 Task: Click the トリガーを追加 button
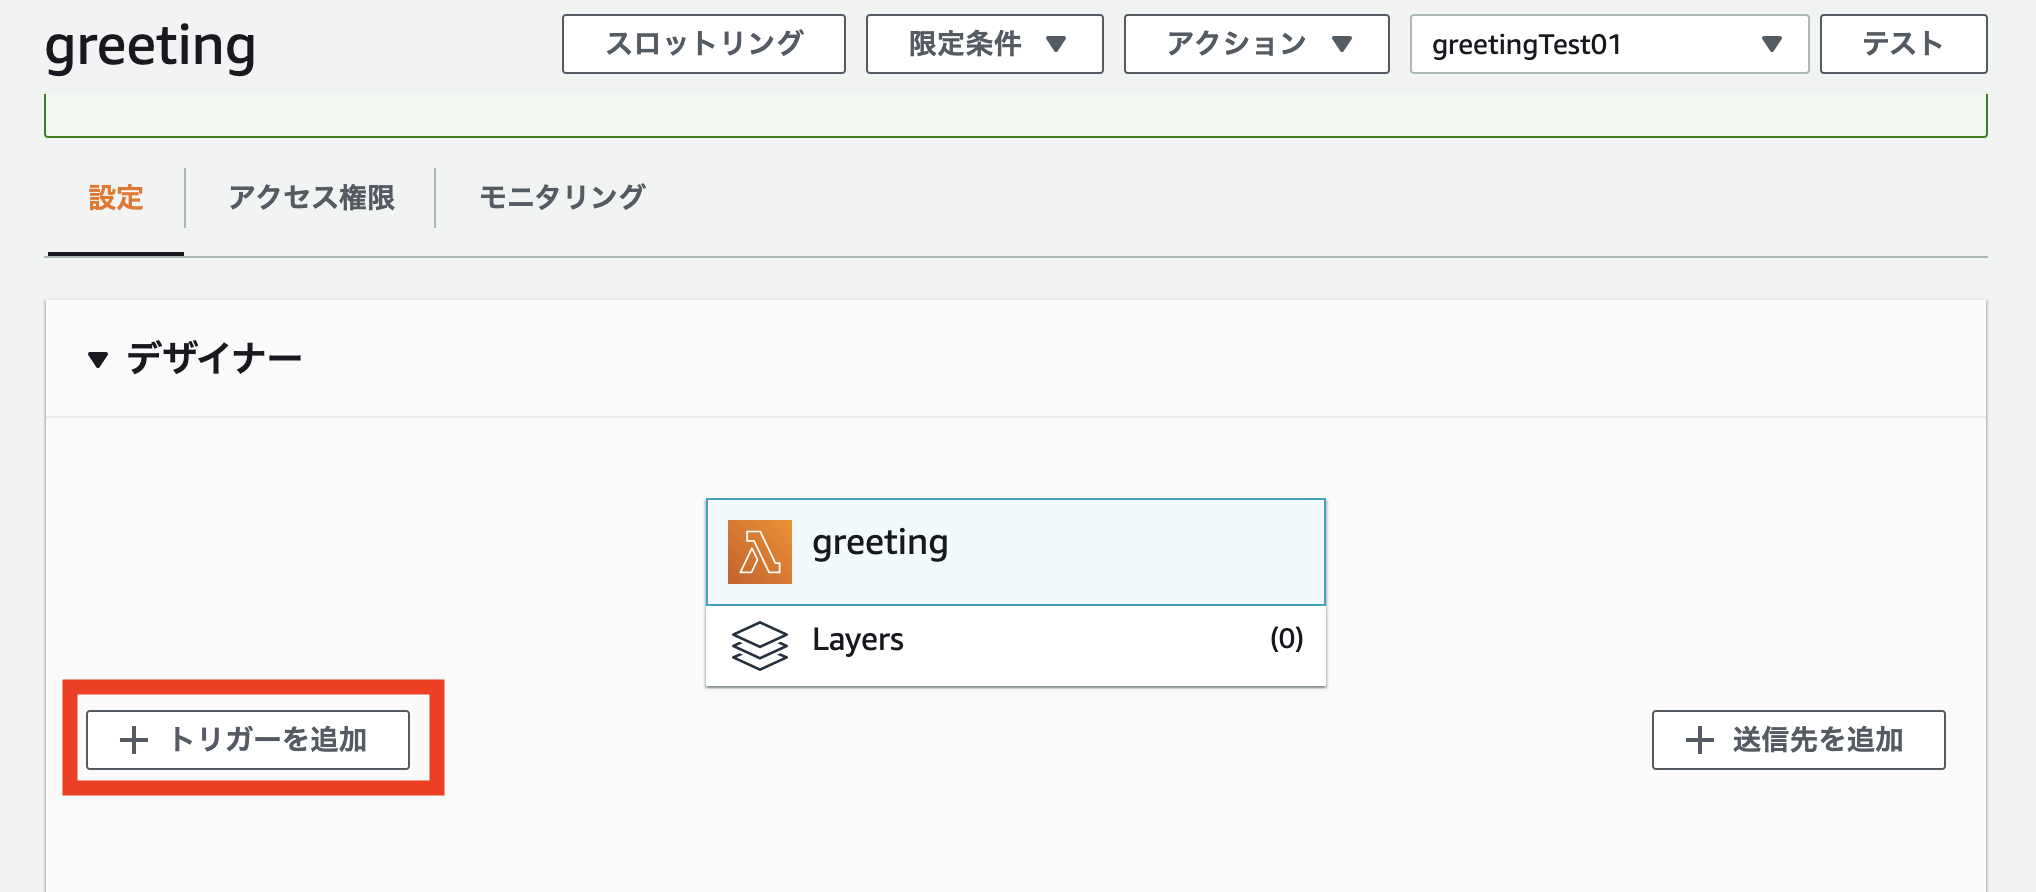248,740
